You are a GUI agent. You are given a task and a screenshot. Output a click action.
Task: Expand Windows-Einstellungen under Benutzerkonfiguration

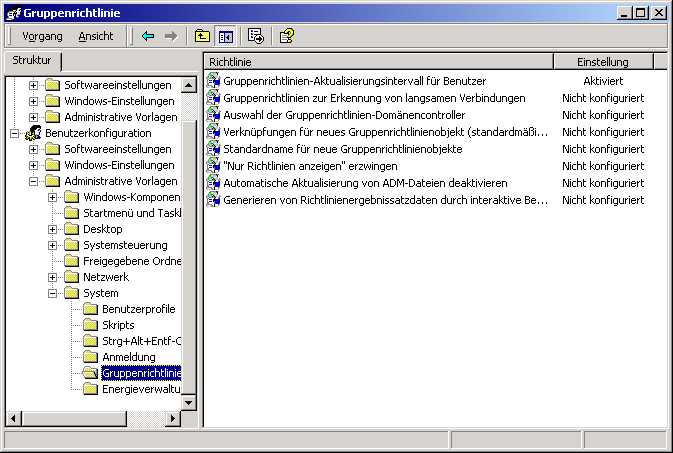coord(33,165)
